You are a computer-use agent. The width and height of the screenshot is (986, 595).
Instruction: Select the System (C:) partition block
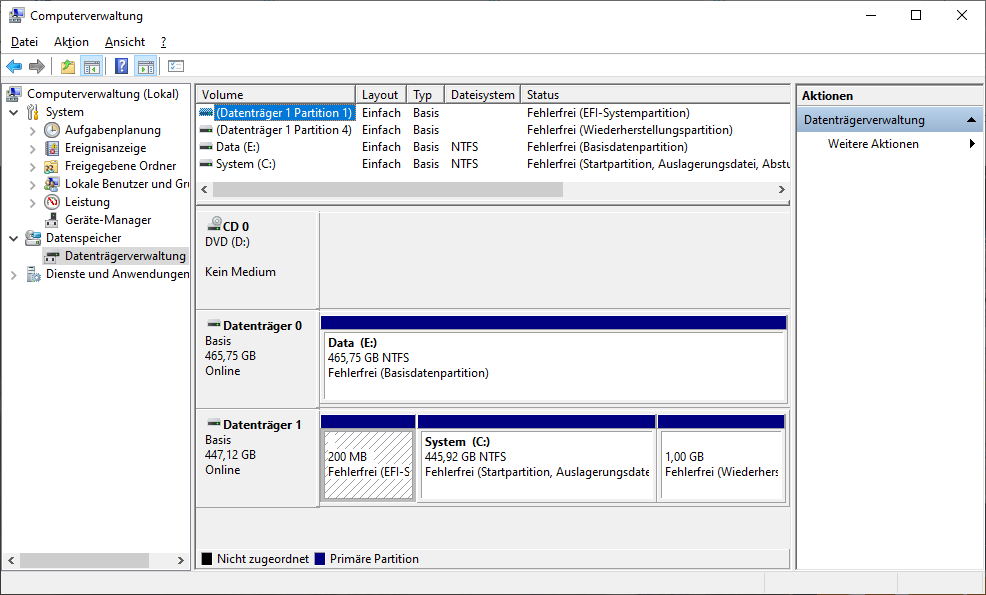point(537,464)
